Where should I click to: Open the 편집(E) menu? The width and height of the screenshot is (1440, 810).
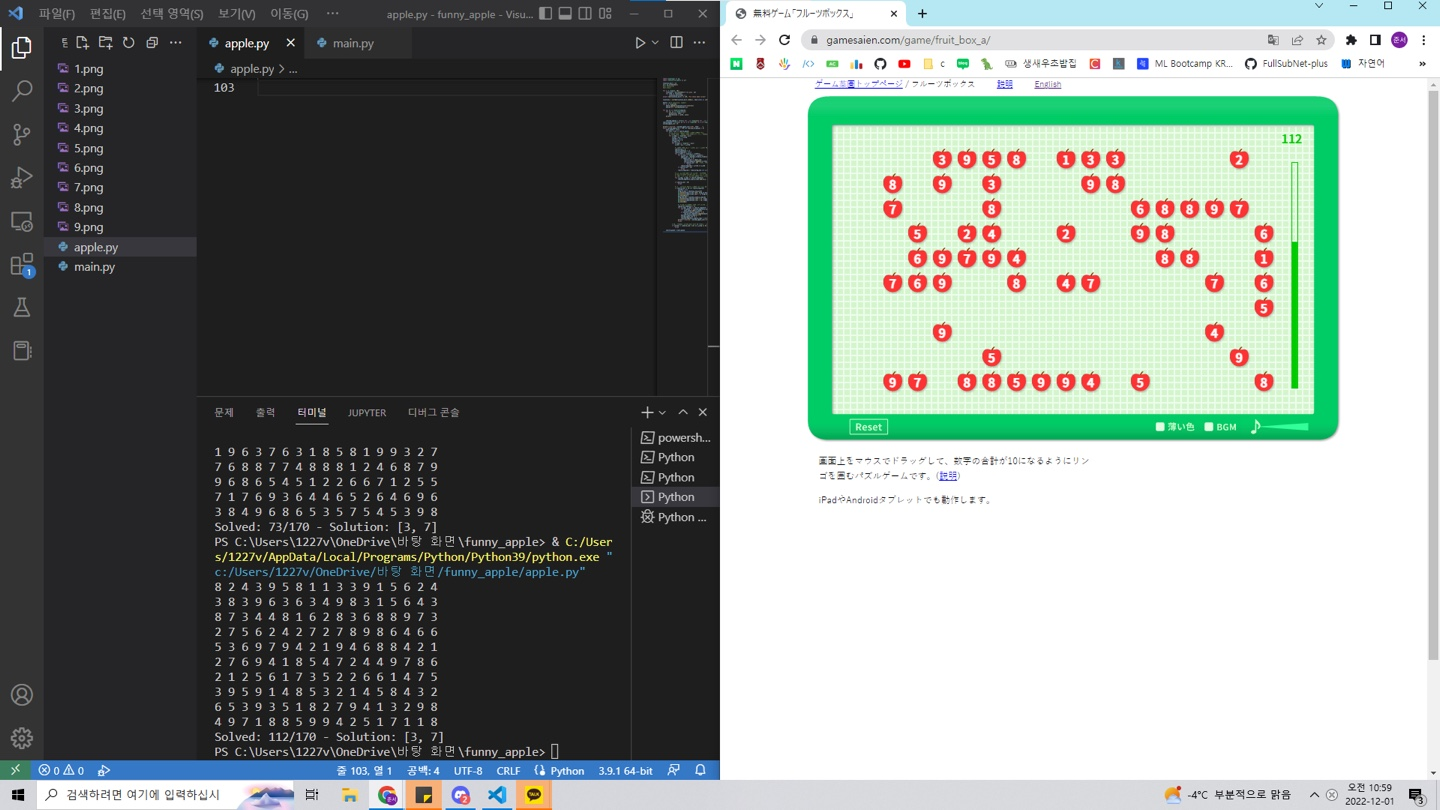108,14
